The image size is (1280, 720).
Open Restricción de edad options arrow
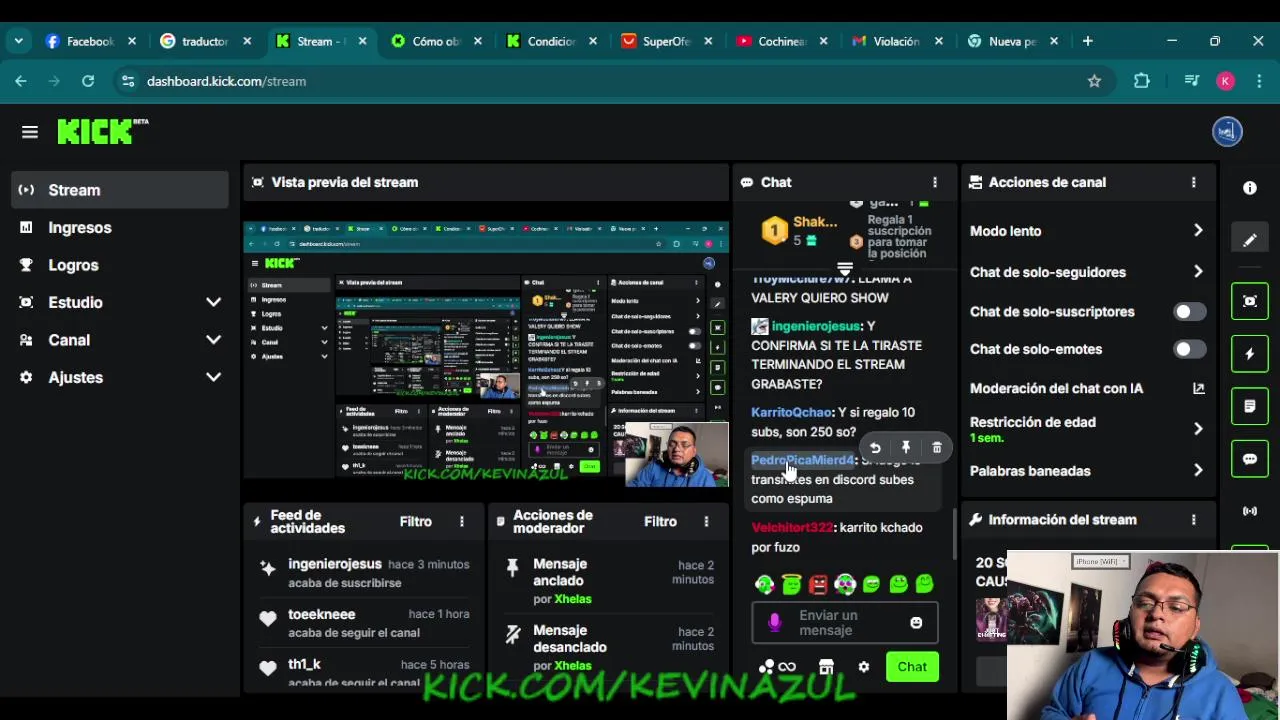click(x=1198, y=429)
